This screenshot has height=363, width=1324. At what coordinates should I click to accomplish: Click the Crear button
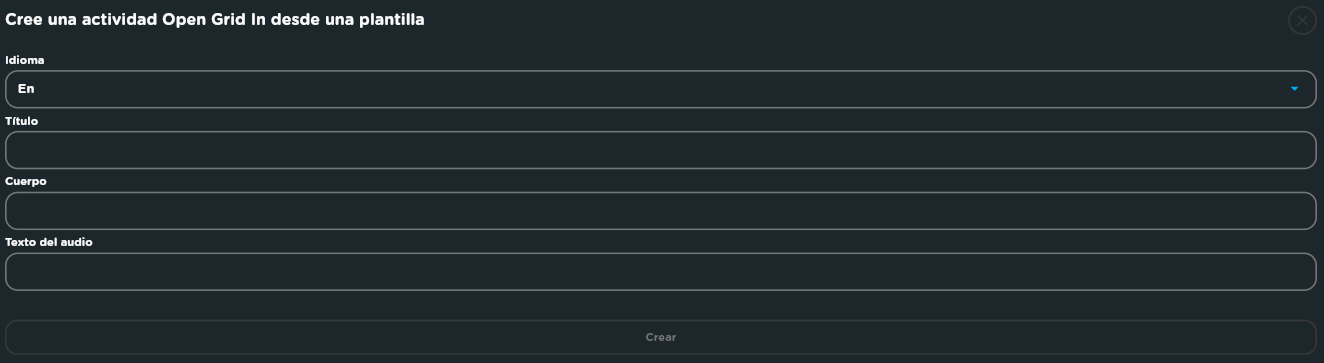(661, 337)
